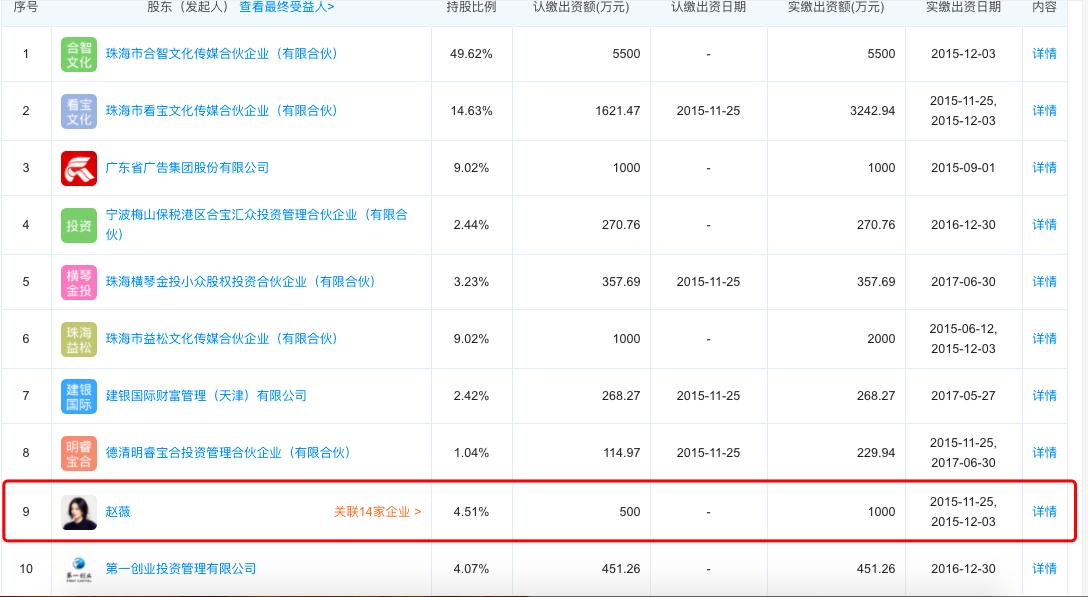Open 查看最终受益人 link in header
Image resolution: width=1088 pixels, height=597 pixels.
287,7
